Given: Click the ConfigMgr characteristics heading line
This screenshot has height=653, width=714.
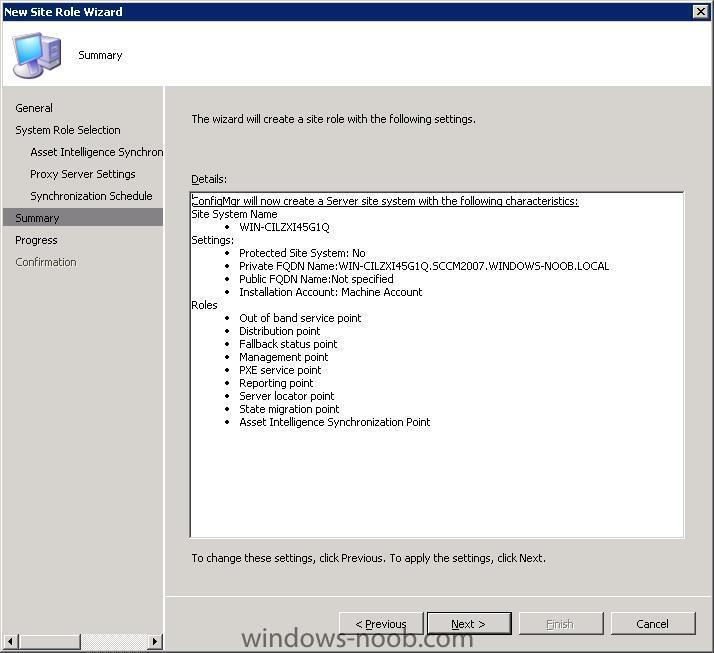Looking at the screenshot, I should tap(385, 201).
